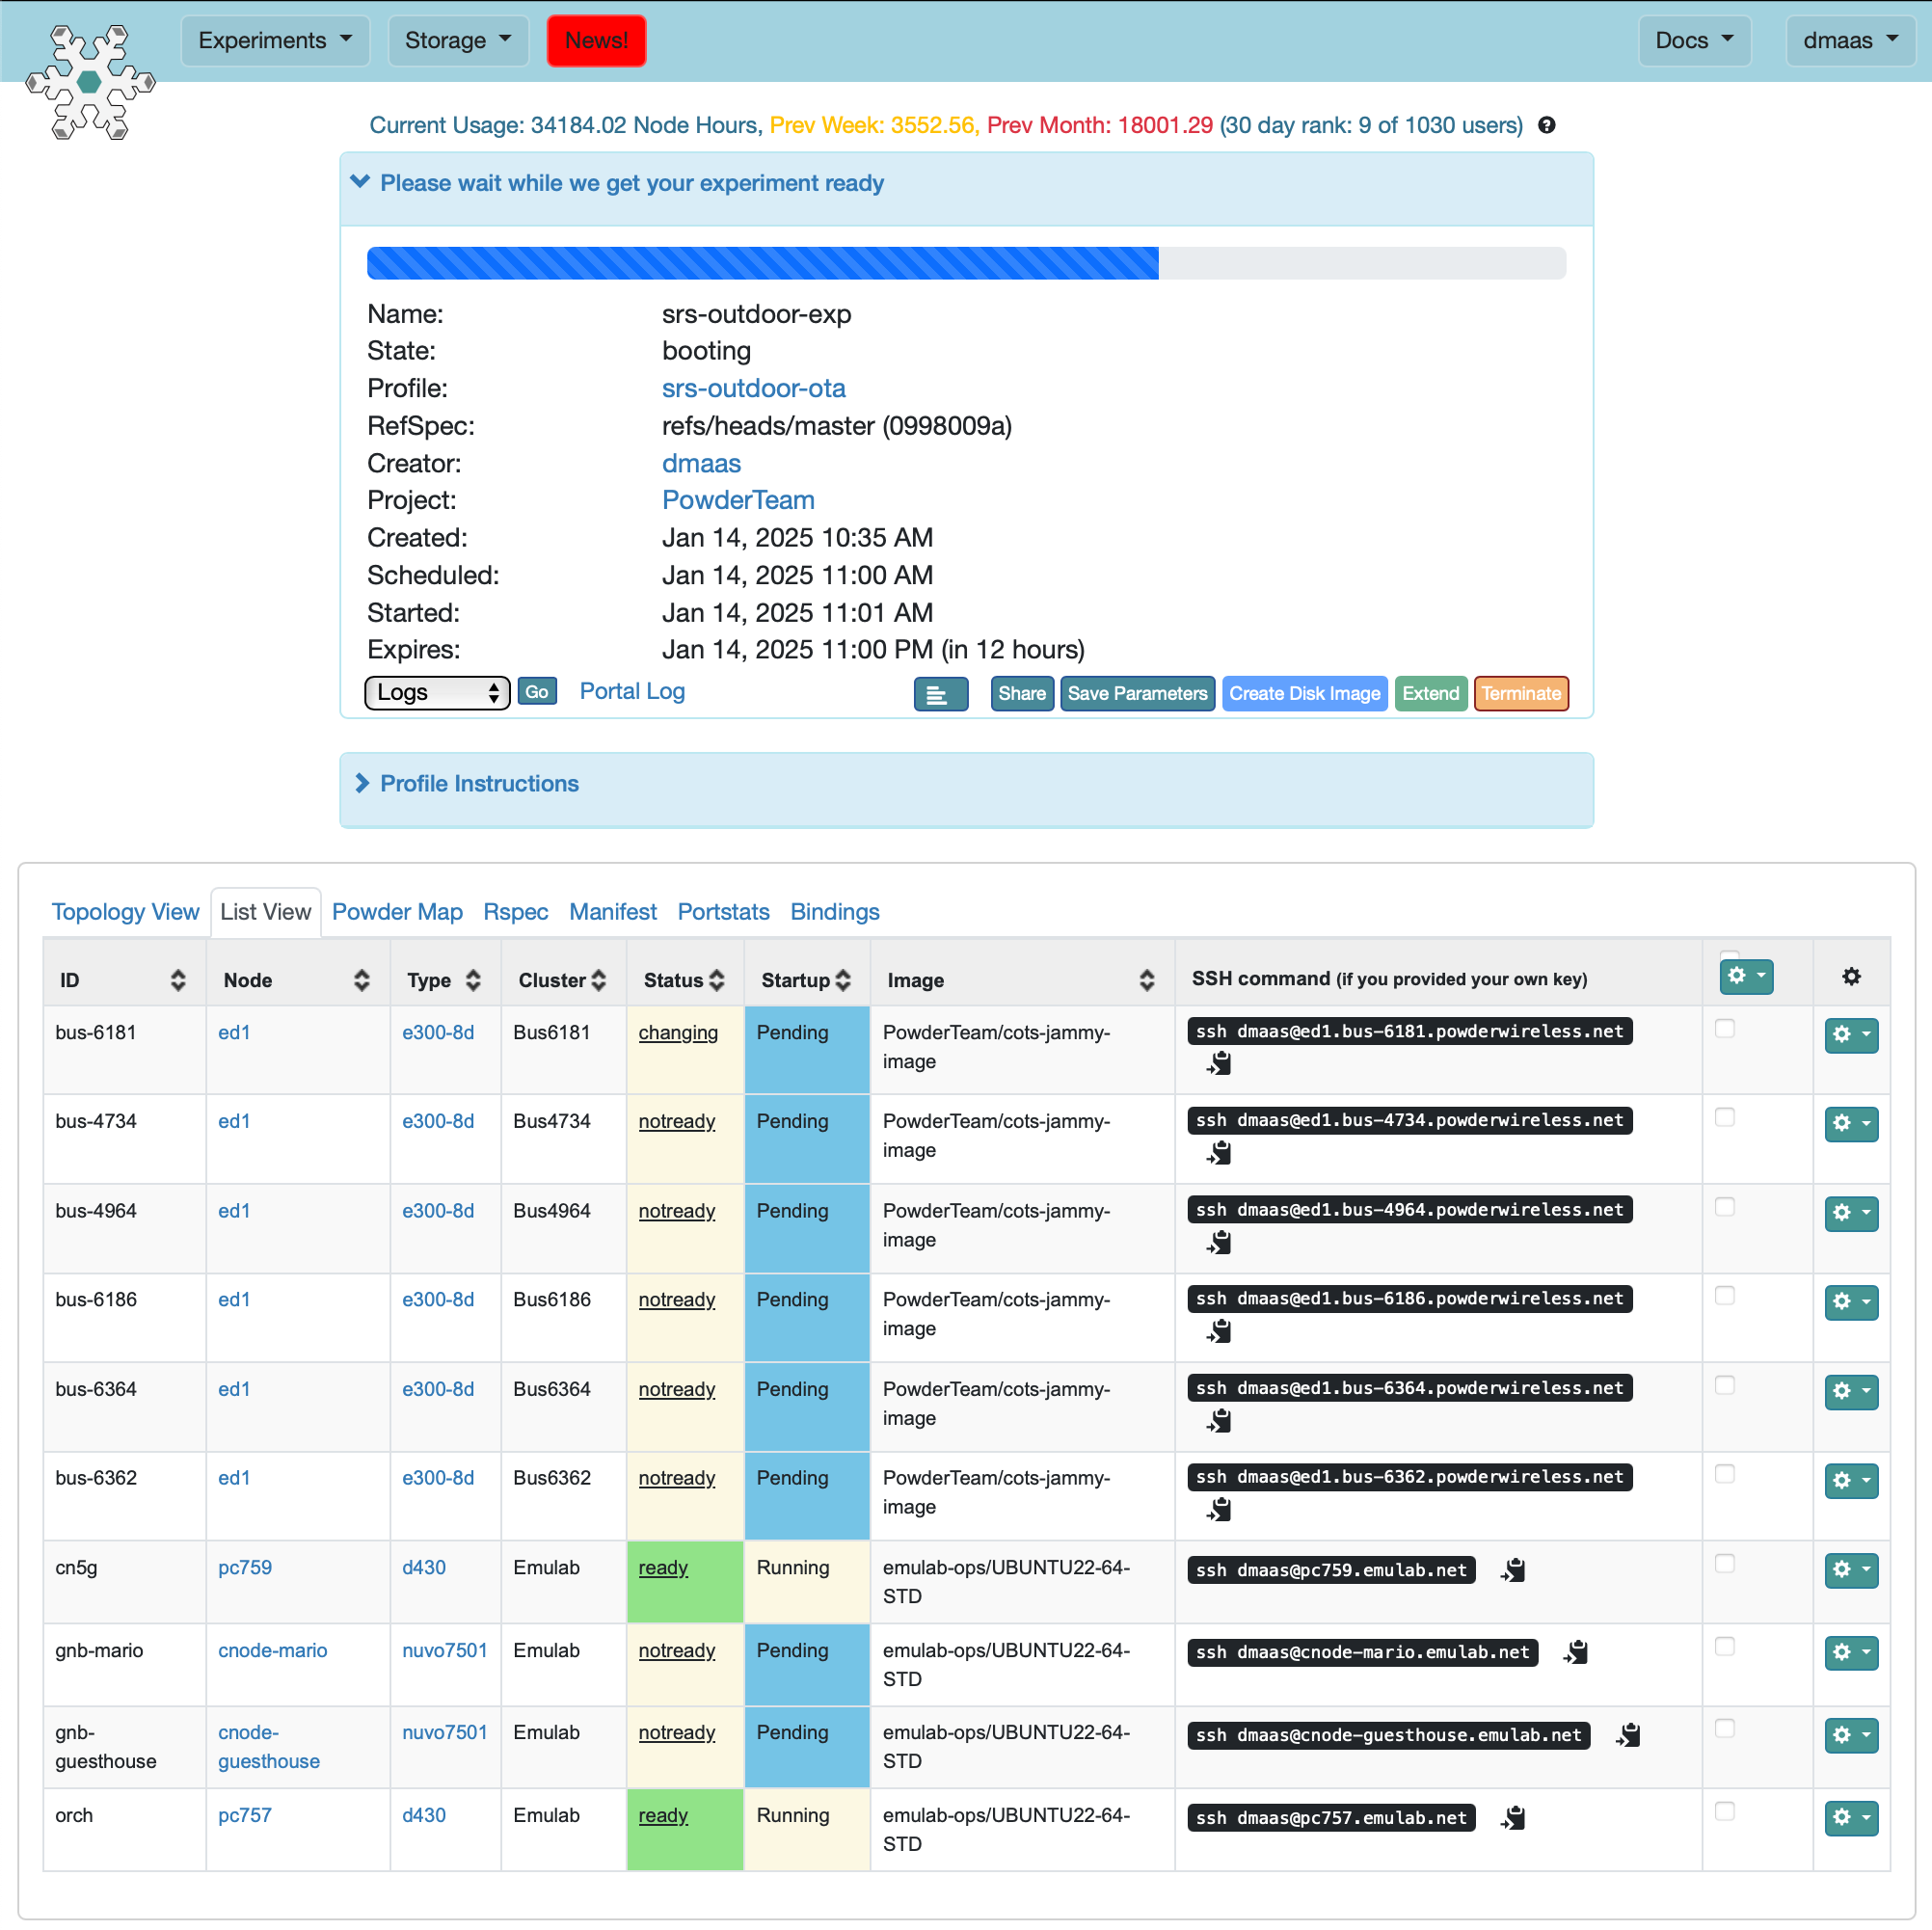Viewport: 1932px width, 1930px height.
Task: Open the dmaas user dropdown
Action: click(x=1850, y=41)
